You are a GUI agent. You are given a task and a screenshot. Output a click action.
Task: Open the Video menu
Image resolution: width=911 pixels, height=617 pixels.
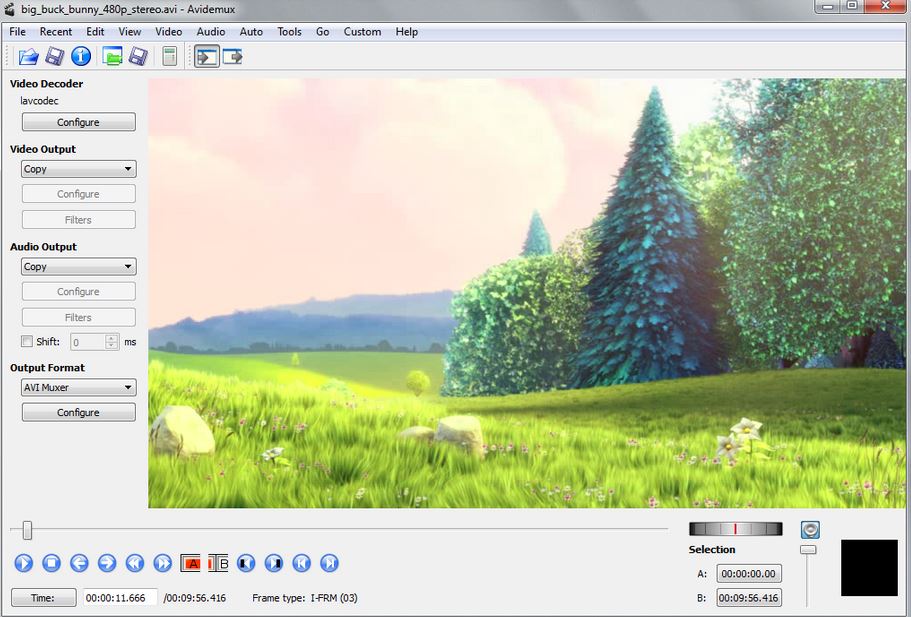point(168,32)
